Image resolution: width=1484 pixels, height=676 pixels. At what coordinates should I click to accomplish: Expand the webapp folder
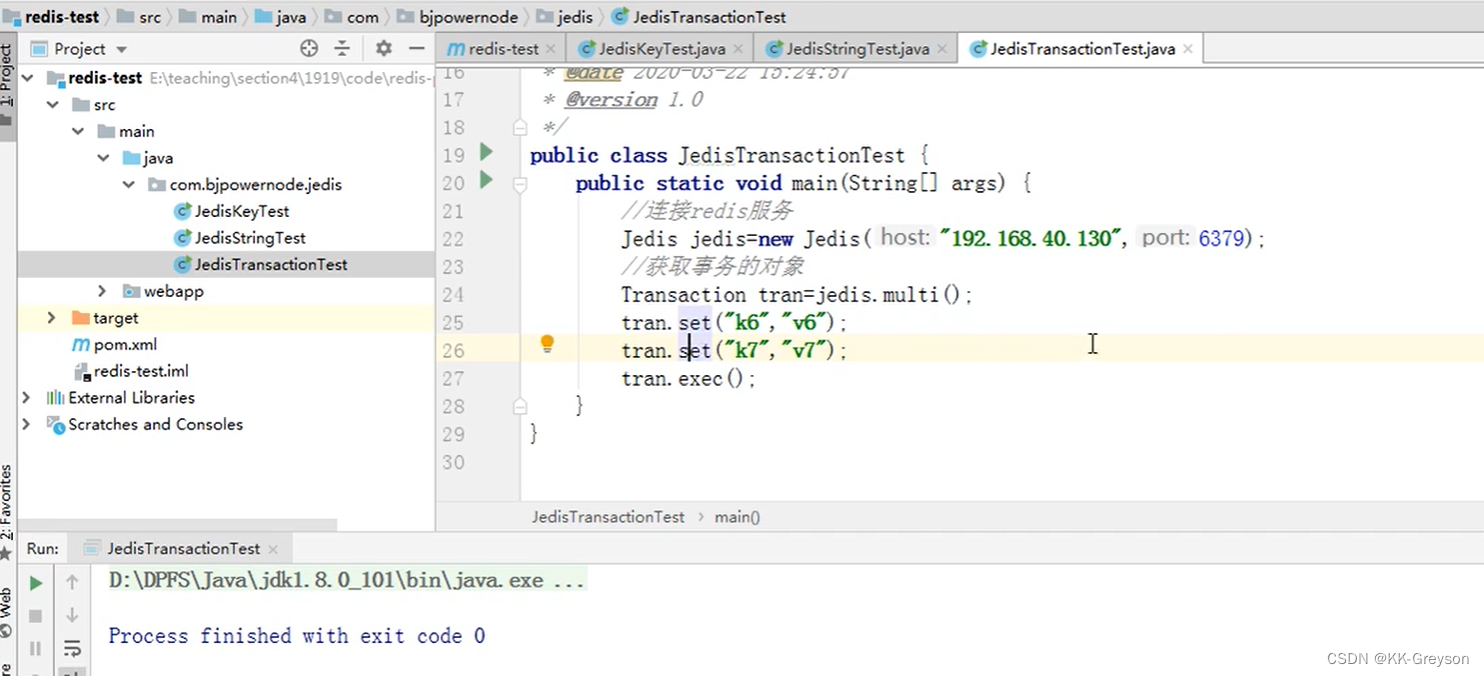pyautogui.click(x=102, y=291)
